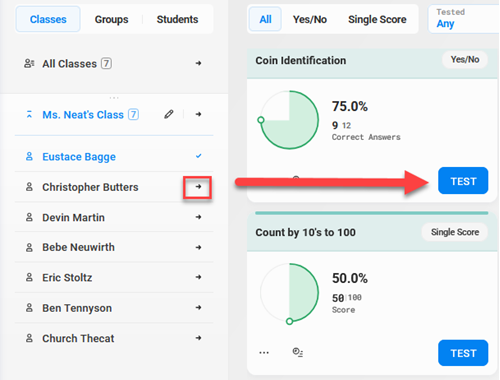
Task: Click the 50.0% progress circle chart
Action: 289,293
